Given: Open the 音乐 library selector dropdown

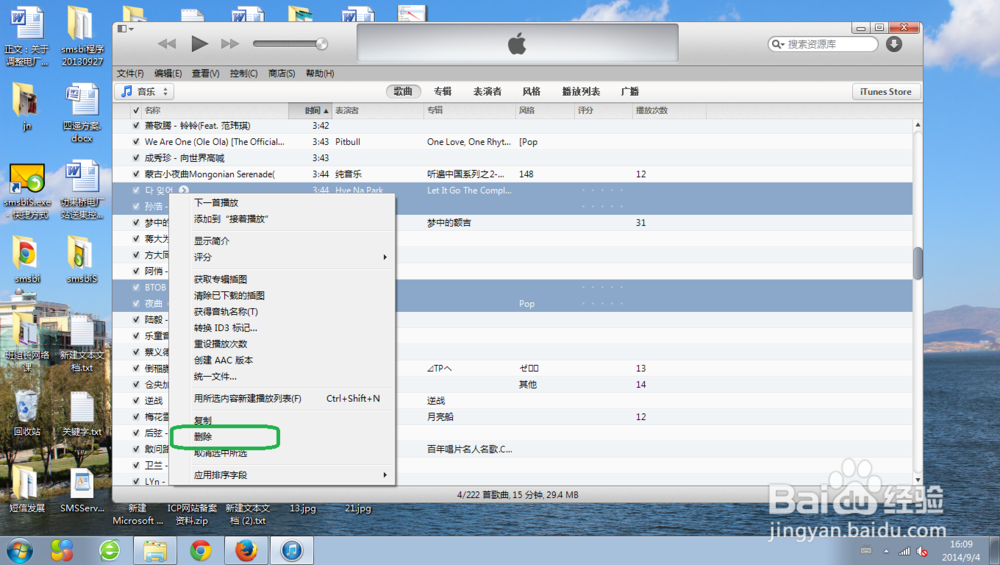Looking at the screenshot, I should point(145,91).
